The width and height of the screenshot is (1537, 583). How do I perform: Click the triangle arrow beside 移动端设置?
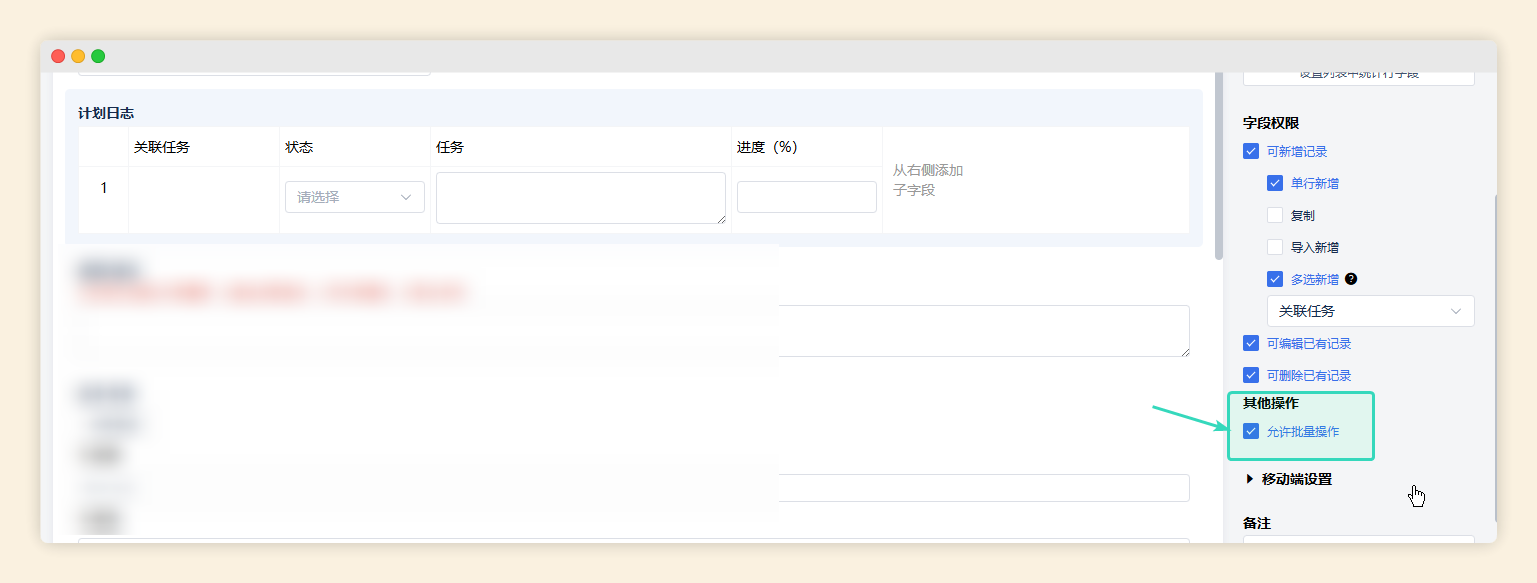[1250, 479]
